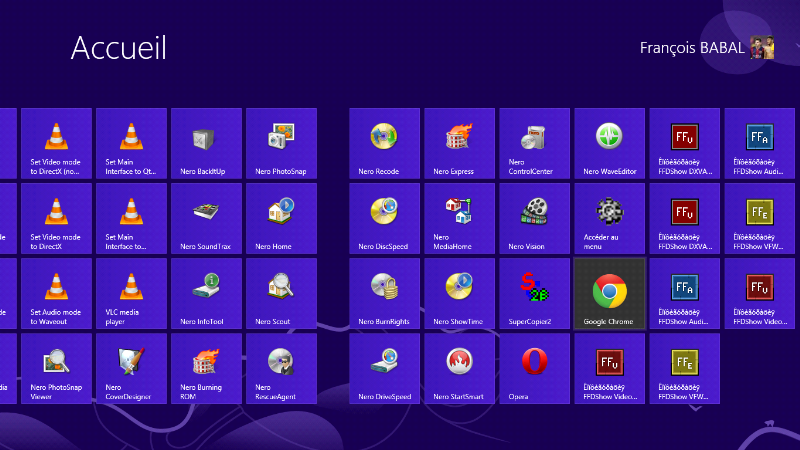Open Nero Burning ROM tile

tap(206, 368)
